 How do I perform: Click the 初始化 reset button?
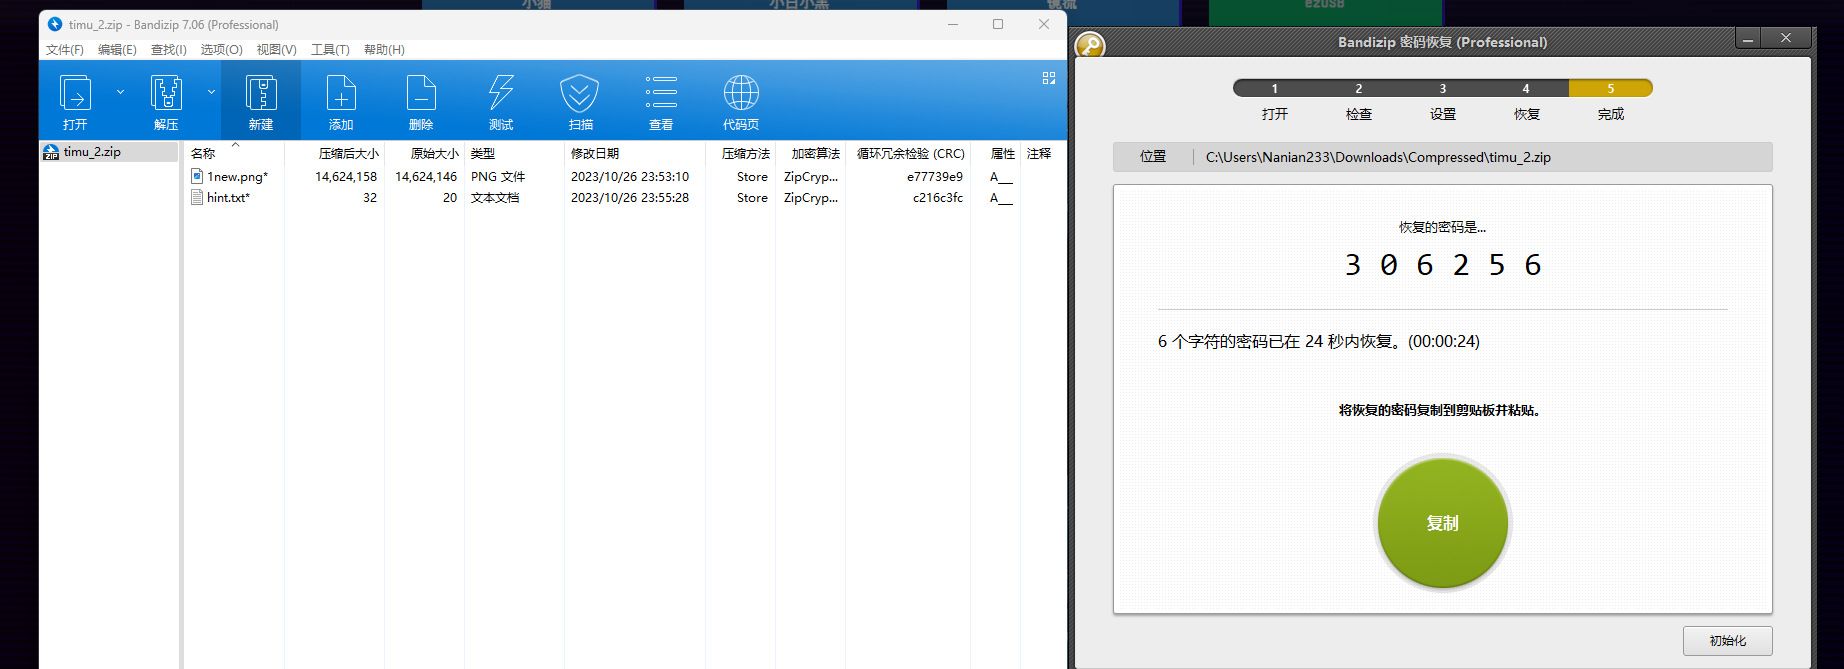1727,641
